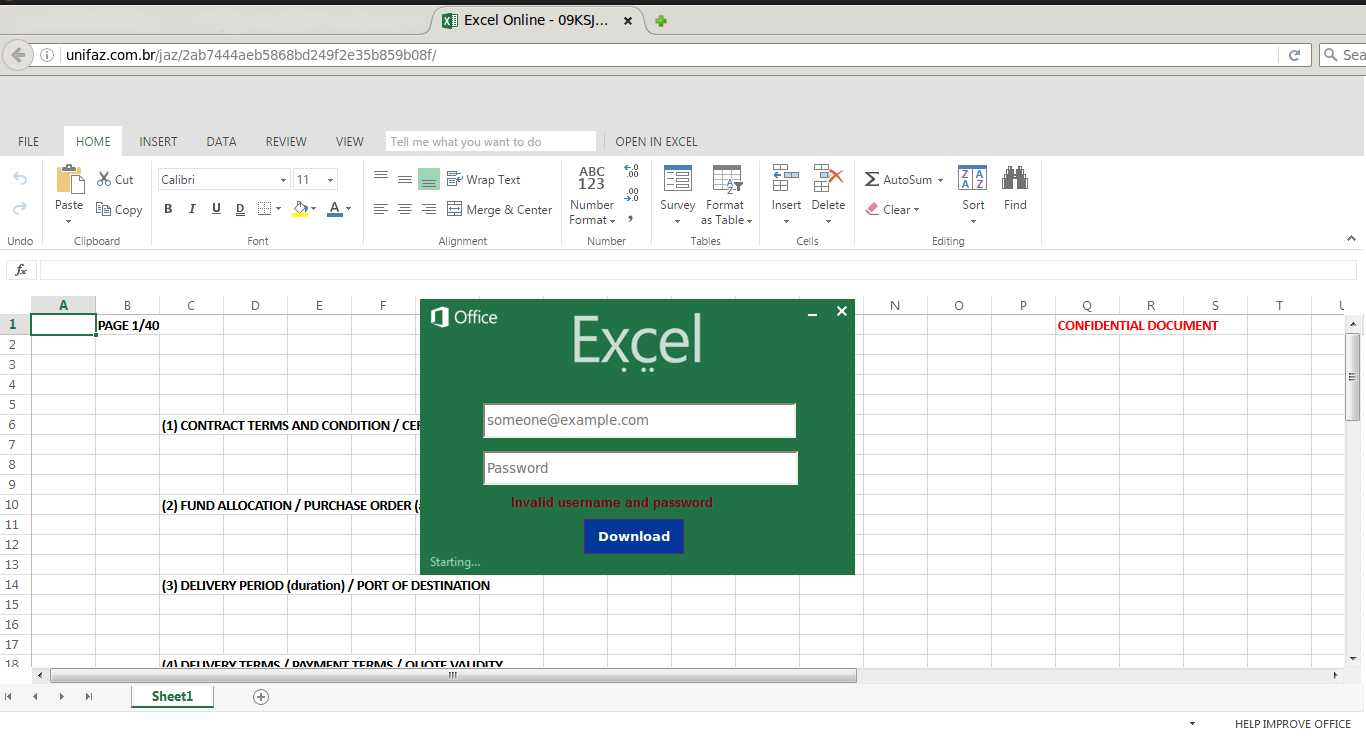Click the Undo arrow icon
This screenshot has height=740, width=1366.
(20, 179)
